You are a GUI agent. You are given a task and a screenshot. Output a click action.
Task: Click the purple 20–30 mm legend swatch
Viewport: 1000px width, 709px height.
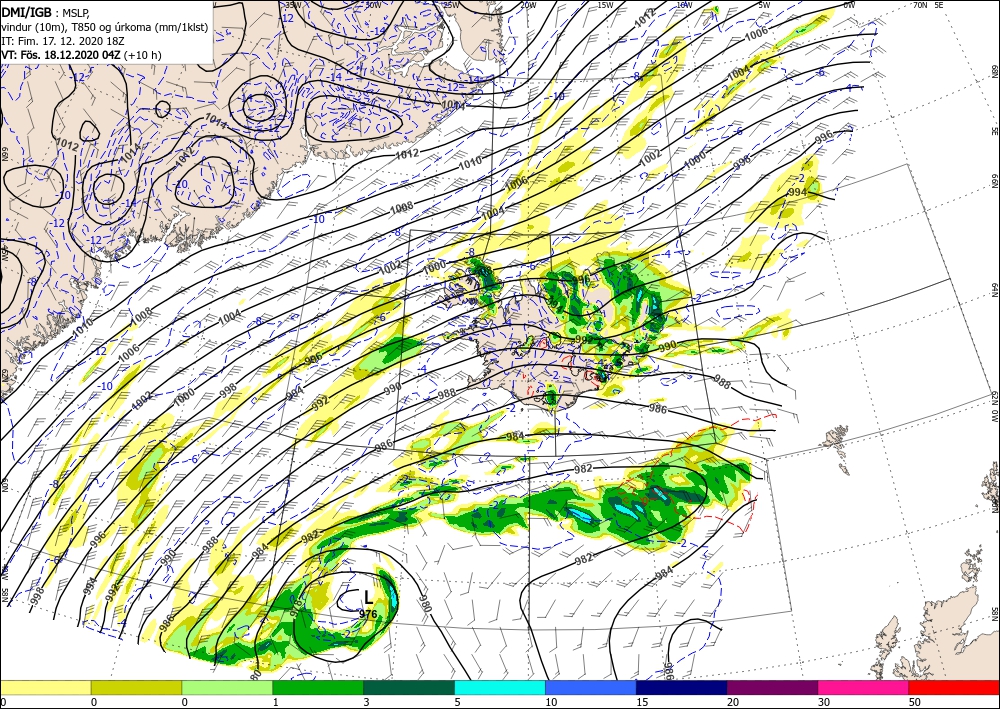pos(772,688)
